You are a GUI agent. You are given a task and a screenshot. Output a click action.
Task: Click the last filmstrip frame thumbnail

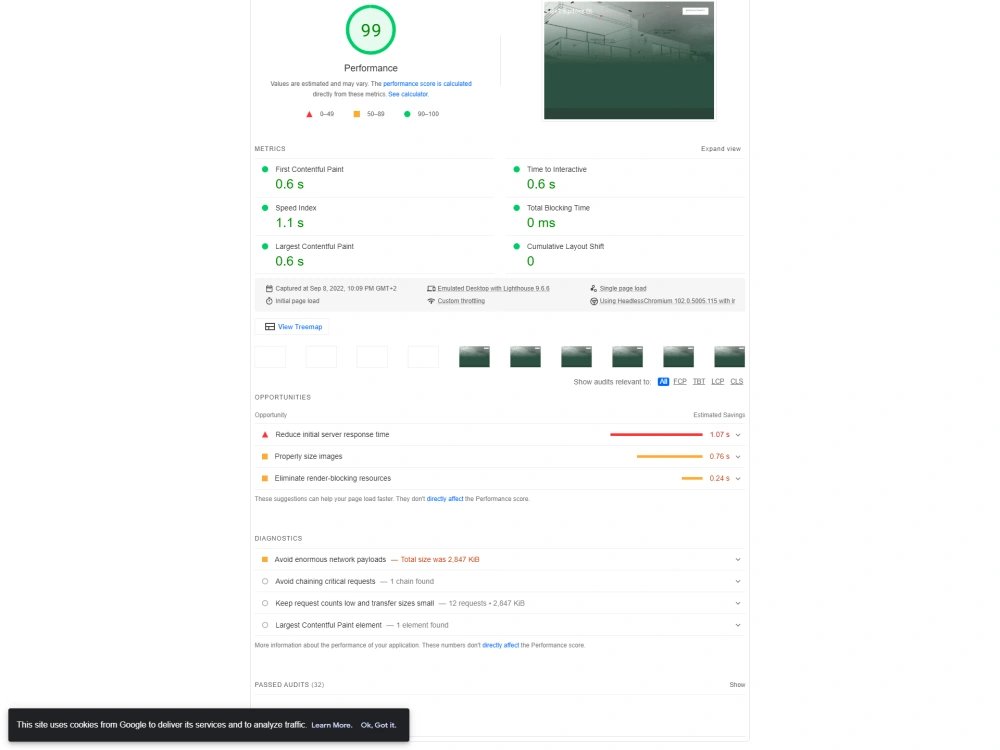tap(730, 357)
